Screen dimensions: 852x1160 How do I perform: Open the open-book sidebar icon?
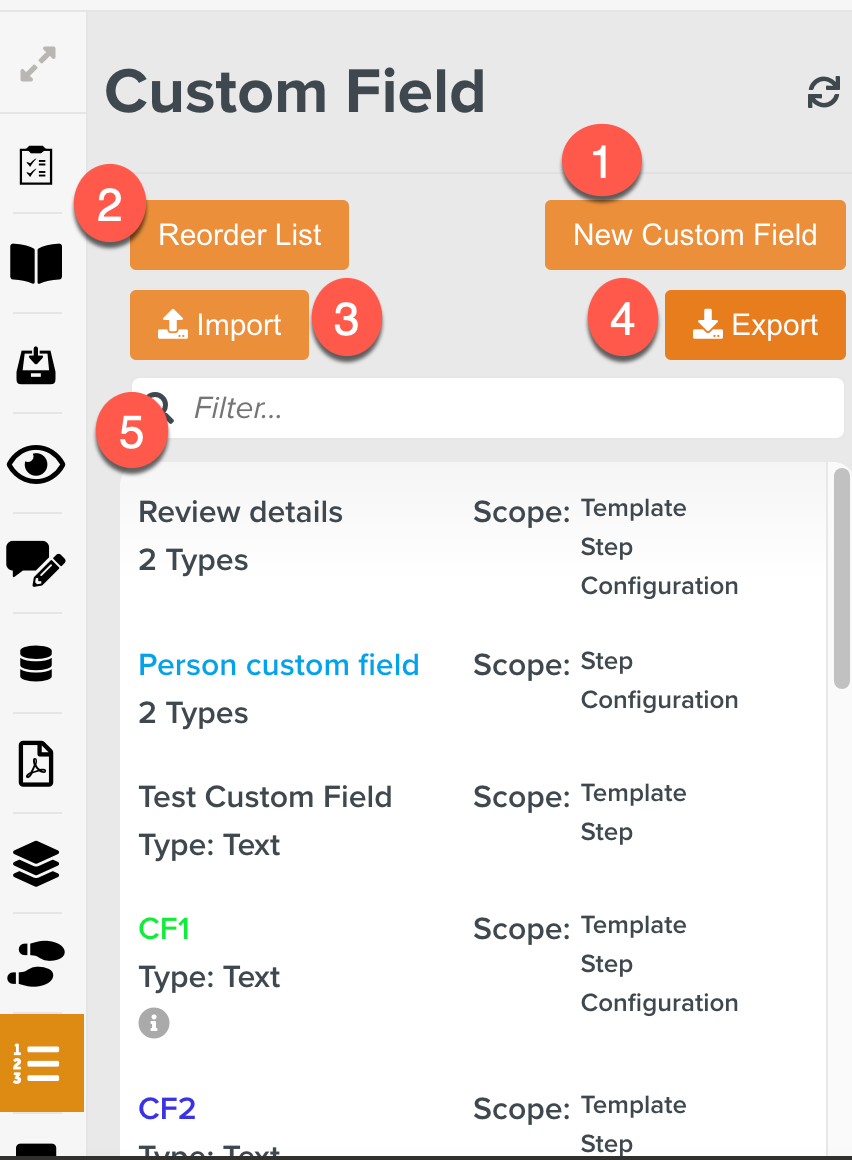pyautogui.click(x=36, y=263)
